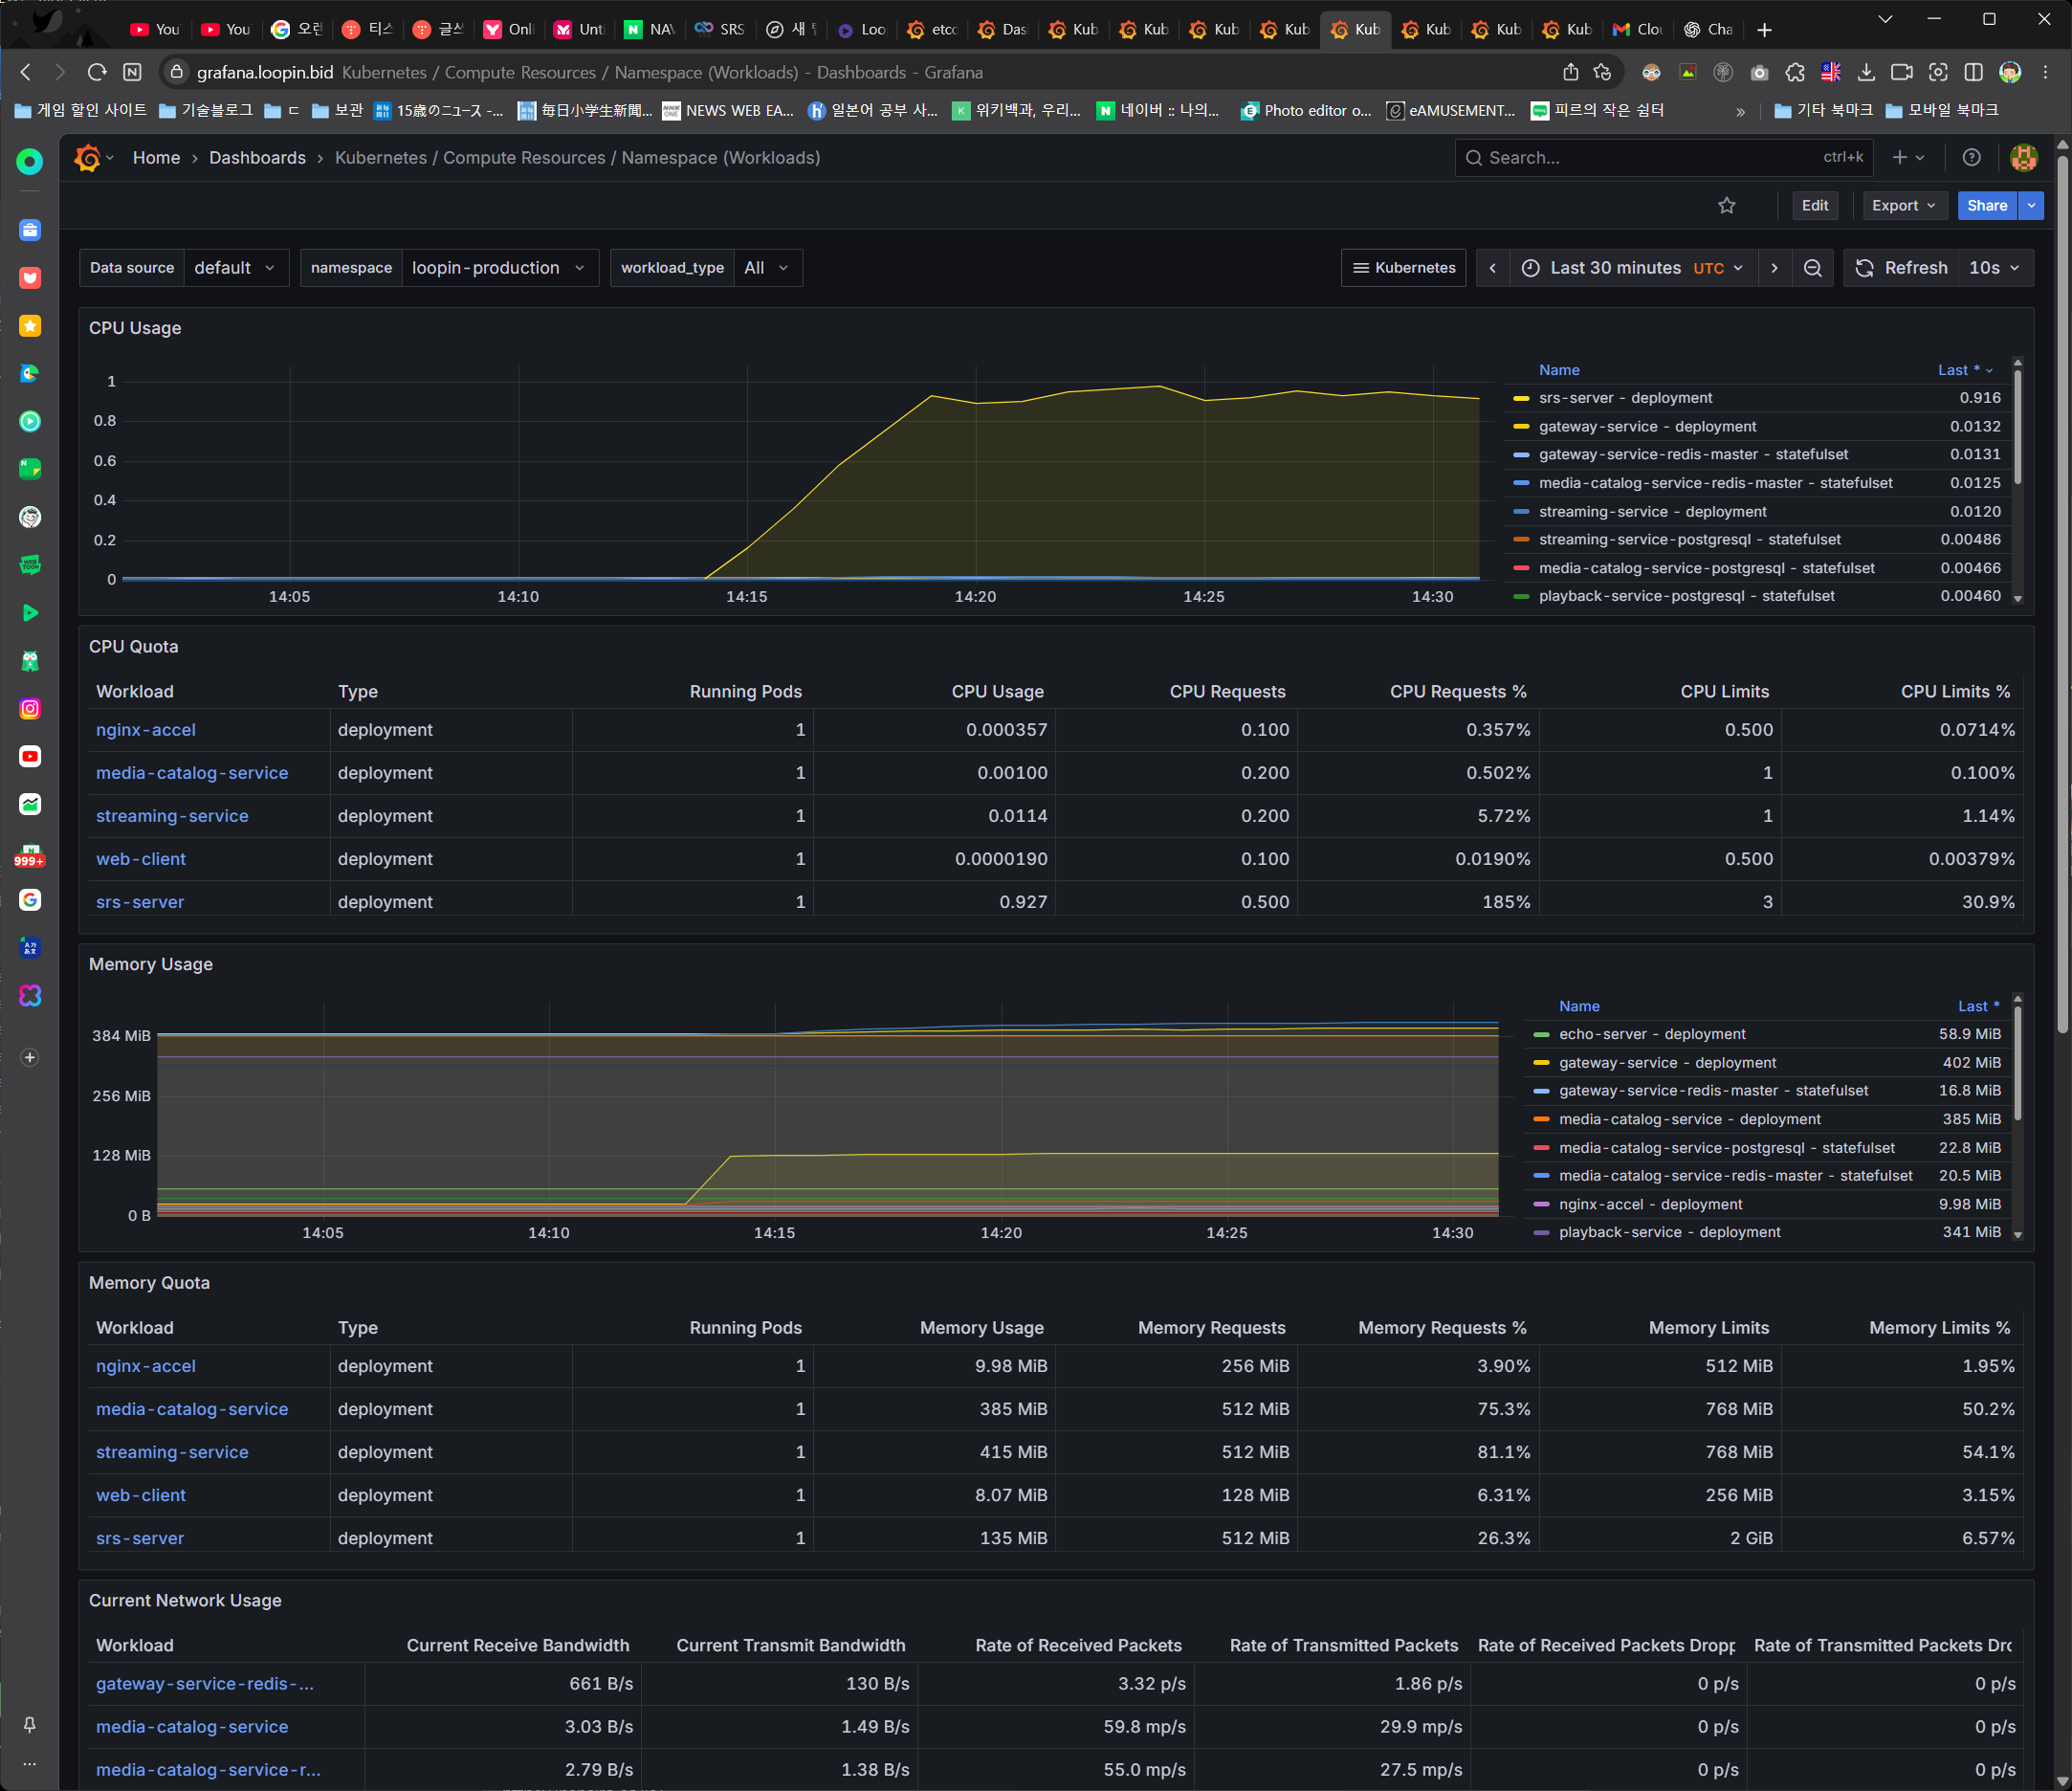This screenshot has width=2072, height=1791.
Task: Open Dashboards breadcrumb item
Action: pos(257,158)
